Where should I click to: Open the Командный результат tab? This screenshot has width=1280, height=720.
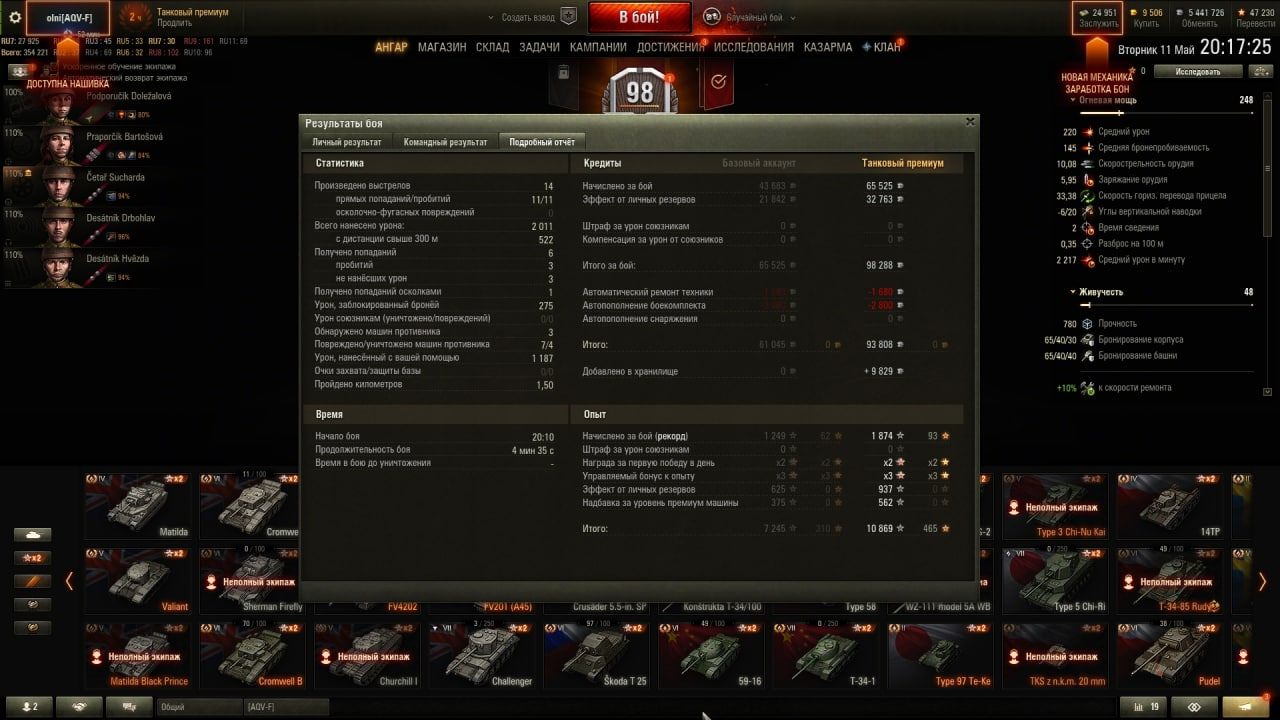[445, 142]
